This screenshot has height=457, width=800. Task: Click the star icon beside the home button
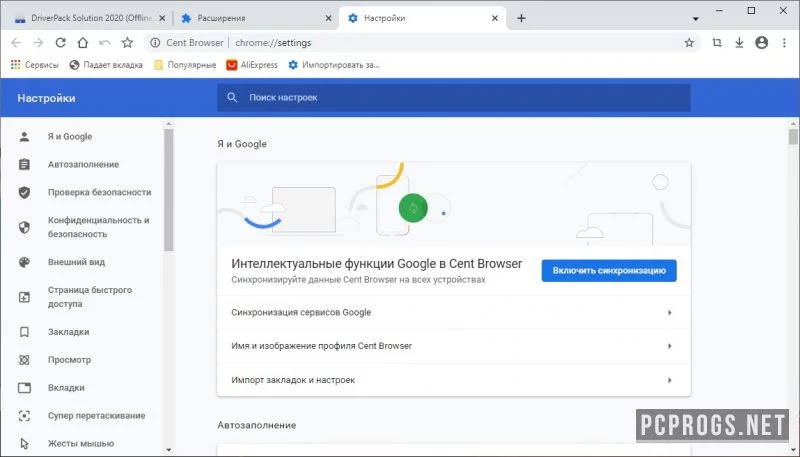click(x=128, y=43)
